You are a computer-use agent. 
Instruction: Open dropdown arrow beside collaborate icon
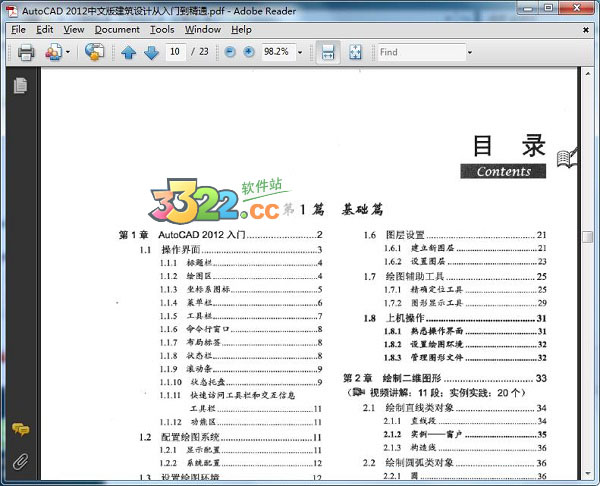(68, 52)
